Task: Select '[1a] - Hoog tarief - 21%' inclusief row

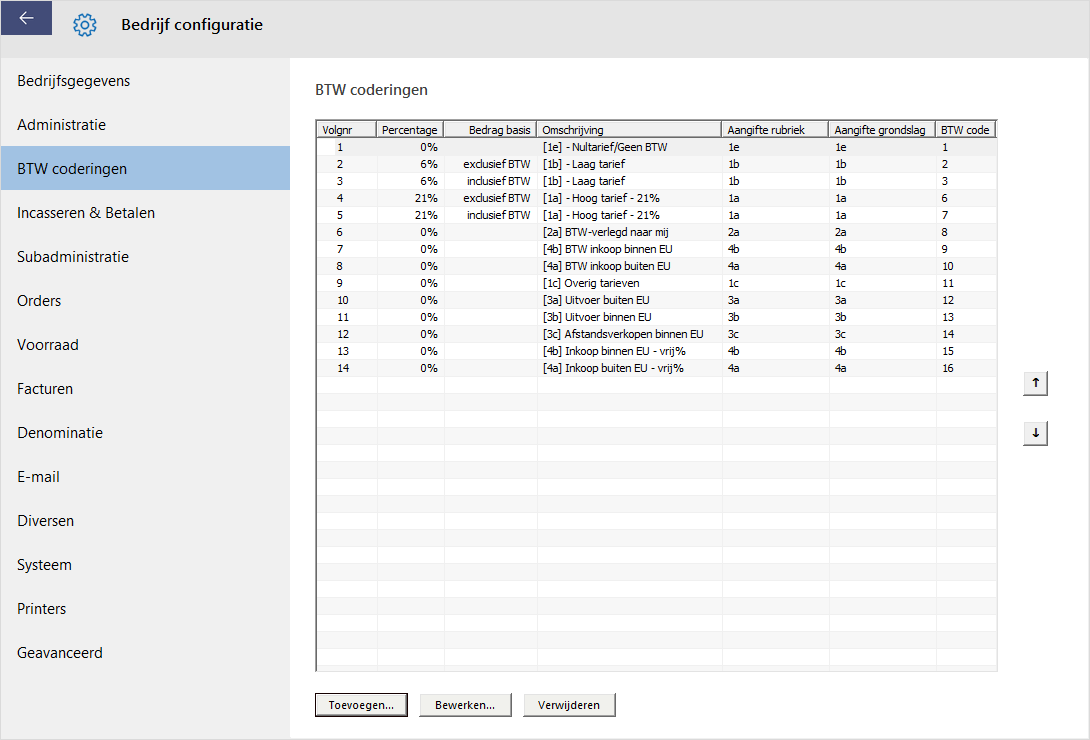Action: [x=656, y=215]
